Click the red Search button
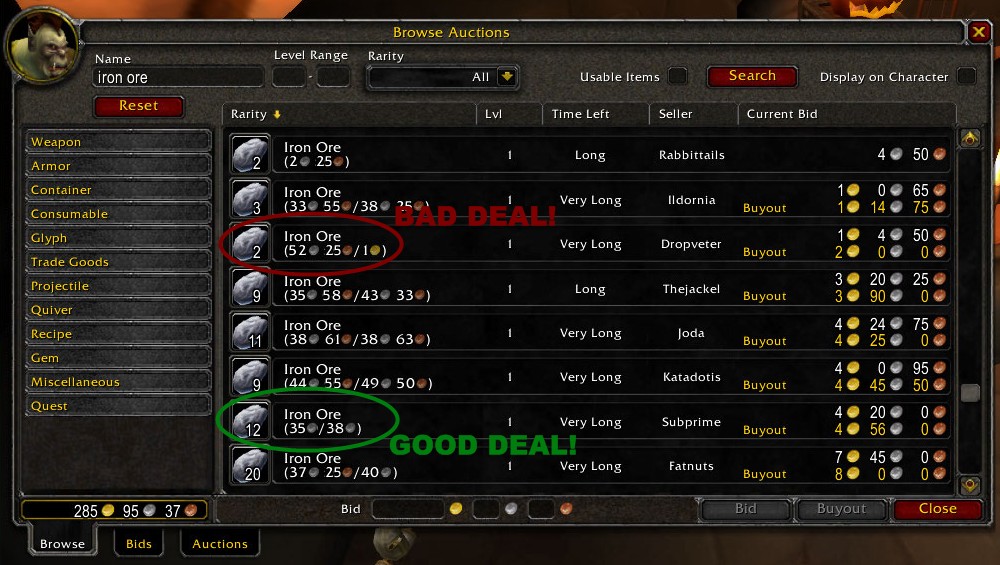 point(752,76)
